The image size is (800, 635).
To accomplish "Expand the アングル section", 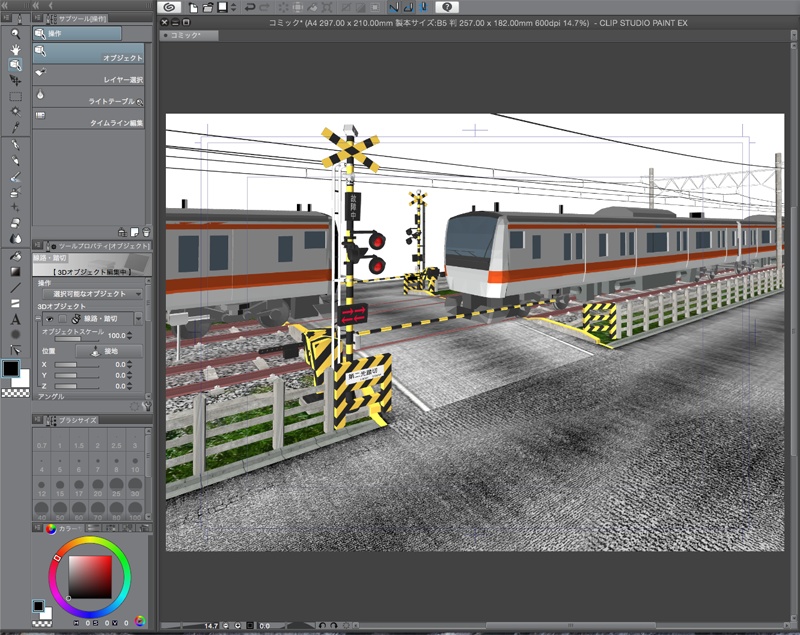I will (50, 396).
